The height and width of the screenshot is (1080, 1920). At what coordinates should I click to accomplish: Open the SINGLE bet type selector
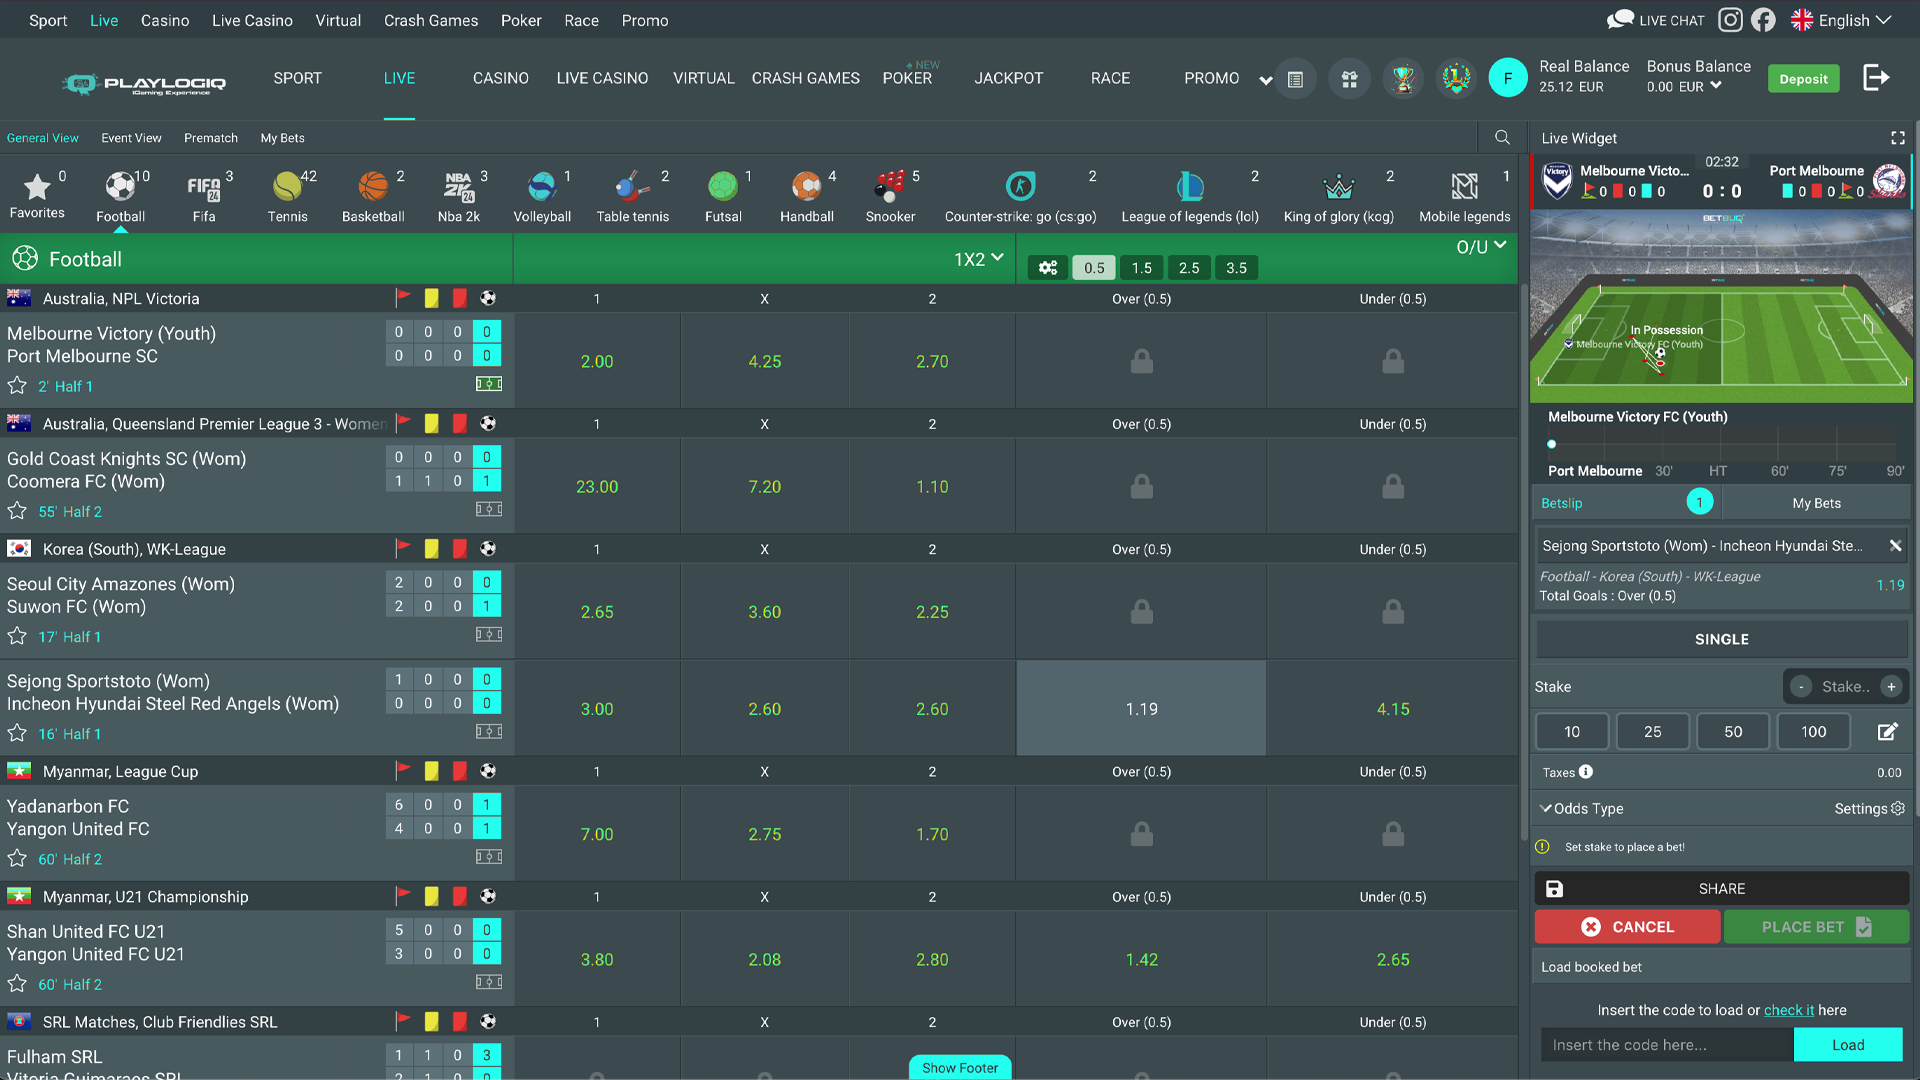tap(1721, 639)
